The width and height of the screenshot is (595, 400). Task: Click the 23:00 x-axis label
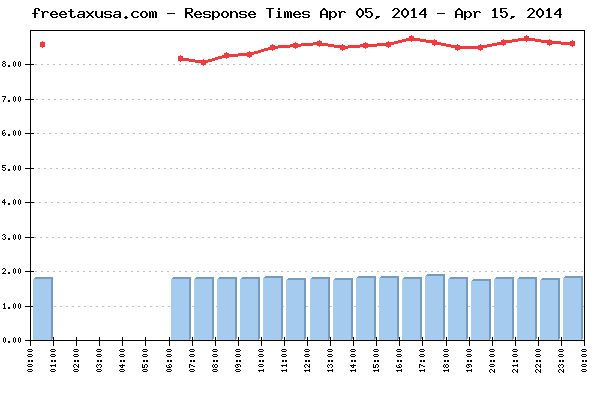(562, 361)
